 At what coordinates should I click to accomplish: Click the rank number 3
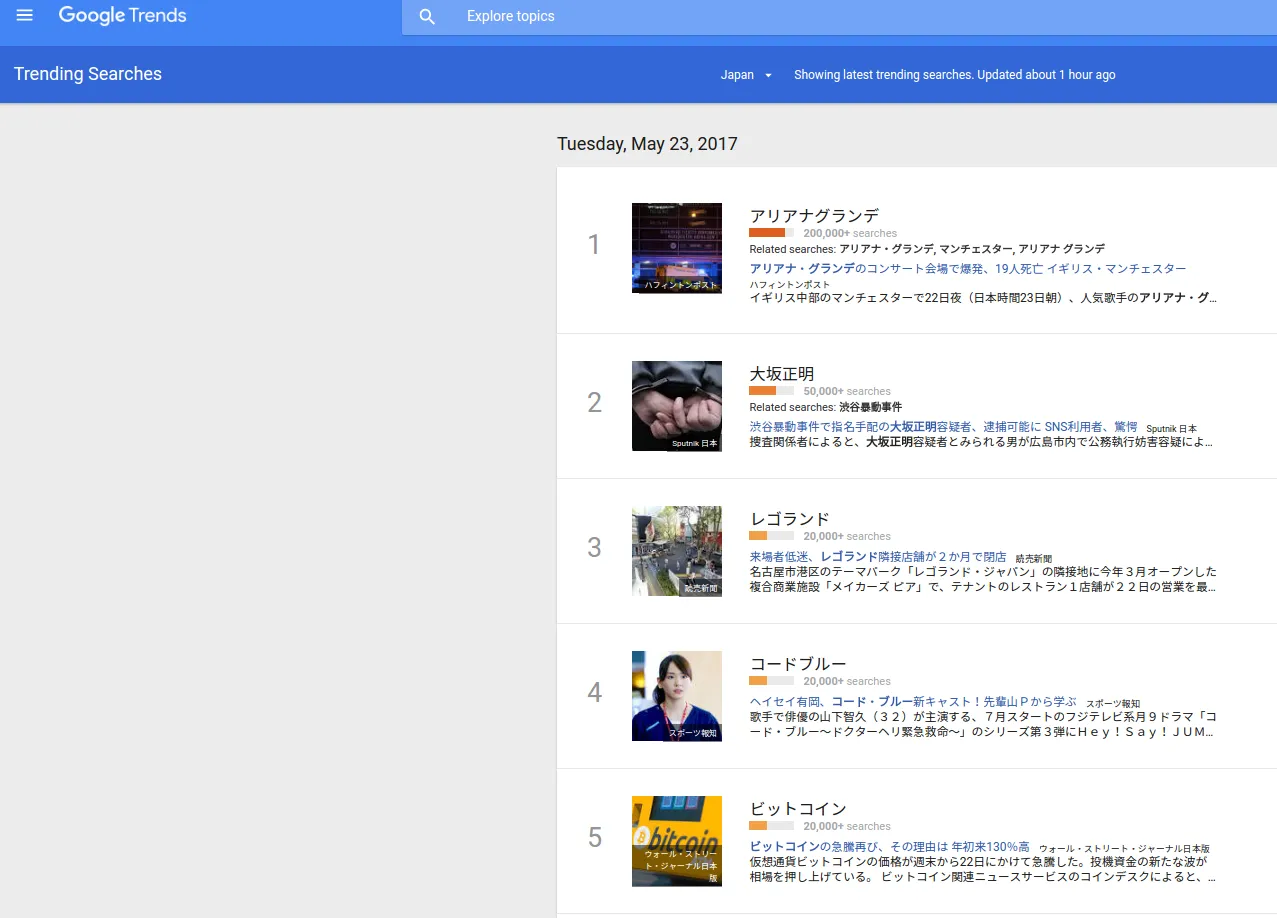594,548
